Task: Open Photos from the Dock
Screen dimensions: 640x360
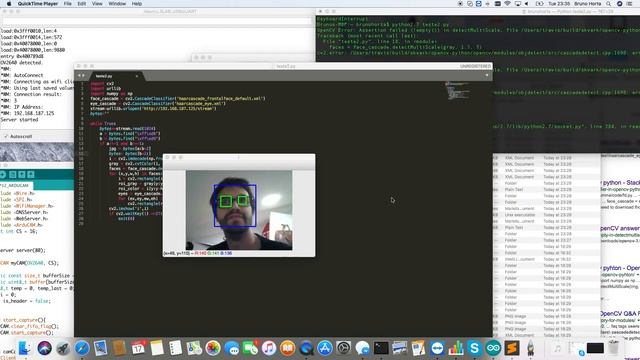Action: [213, 348]
